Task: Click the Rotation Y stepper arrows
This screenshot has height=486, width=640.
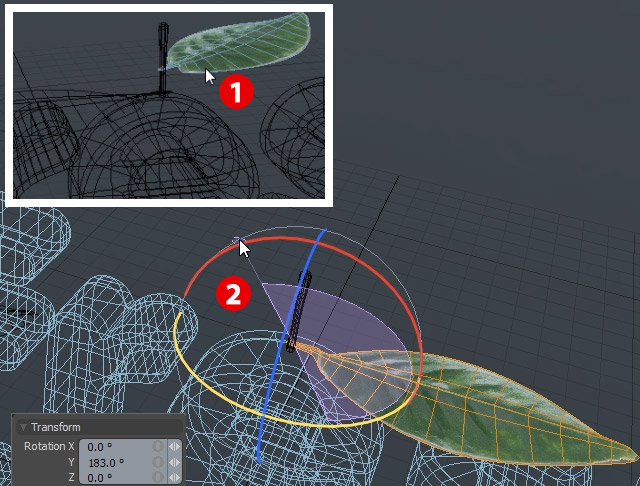Action: click(x=174, y=462)
